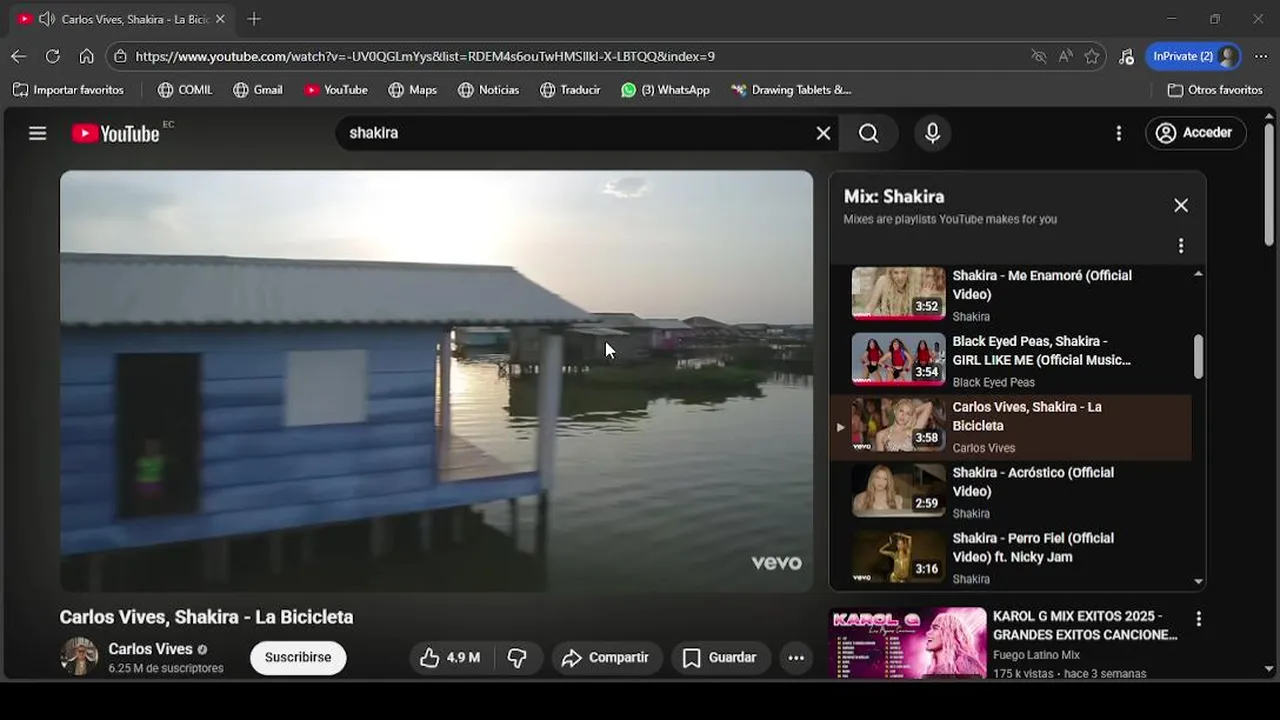Open Drawing Tablets bookmark
1280x720 pixels.
(x=791, y=90)
